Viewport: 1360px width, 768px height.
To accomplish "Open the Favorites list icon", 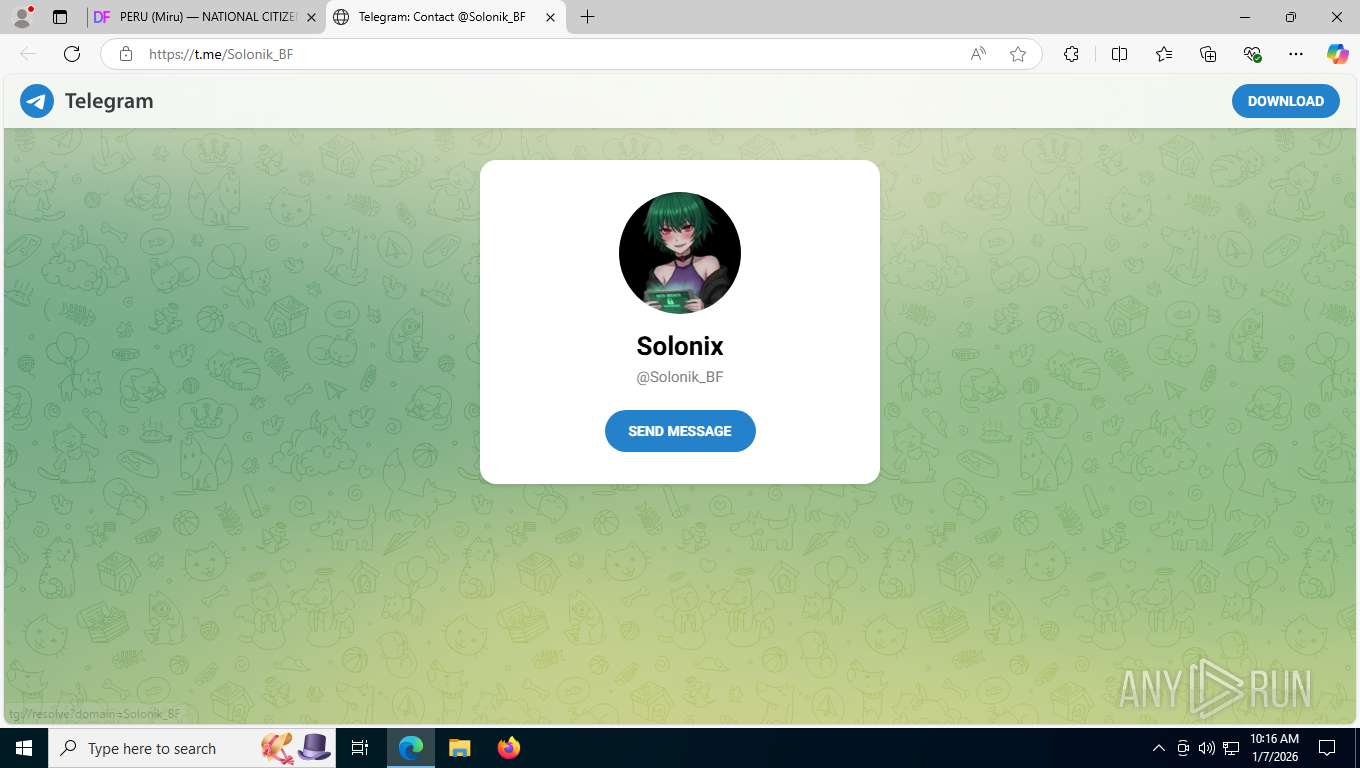I will 1164,54.
